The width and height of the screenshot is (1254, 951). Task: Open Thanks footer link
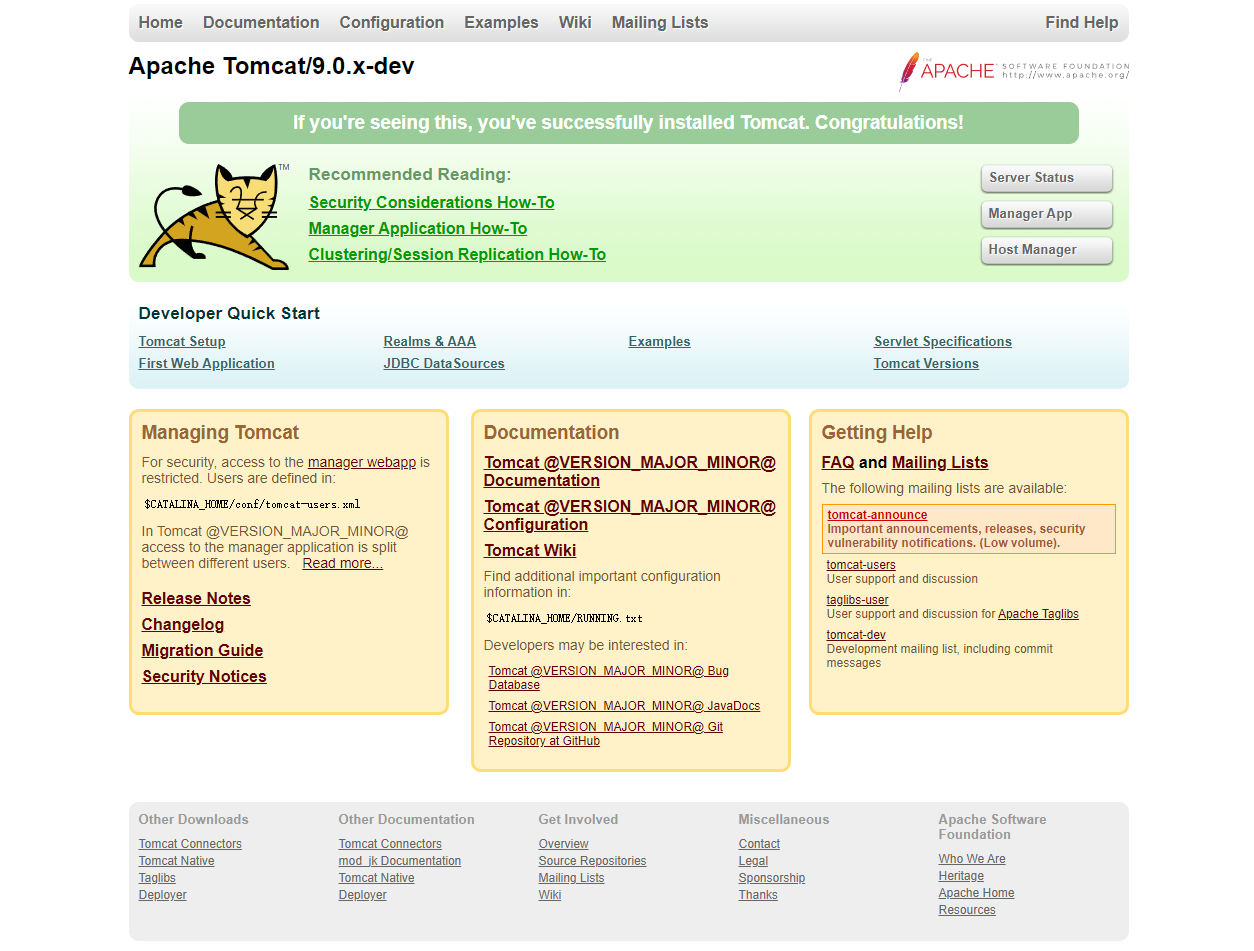click(758, 895)
